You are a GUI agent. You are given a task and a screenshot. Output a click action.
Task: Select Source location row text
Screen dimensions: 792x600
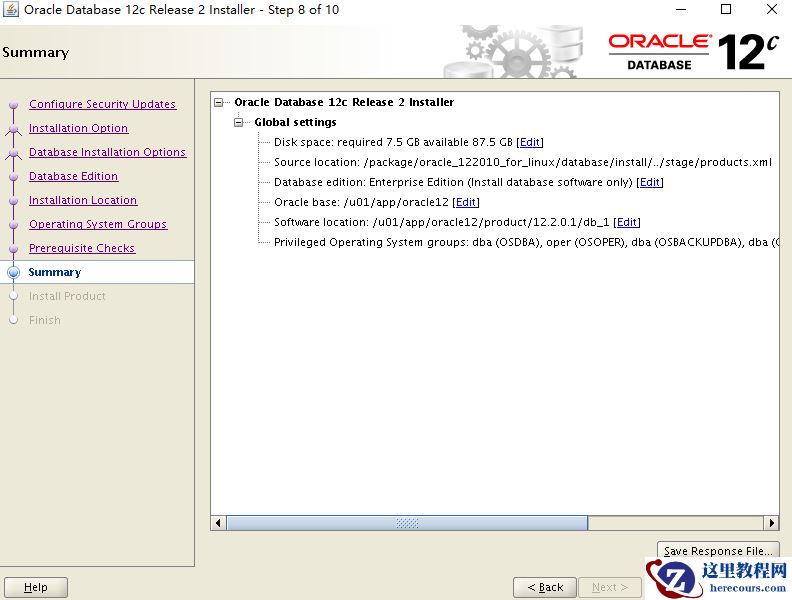click(x=523, y=162)
